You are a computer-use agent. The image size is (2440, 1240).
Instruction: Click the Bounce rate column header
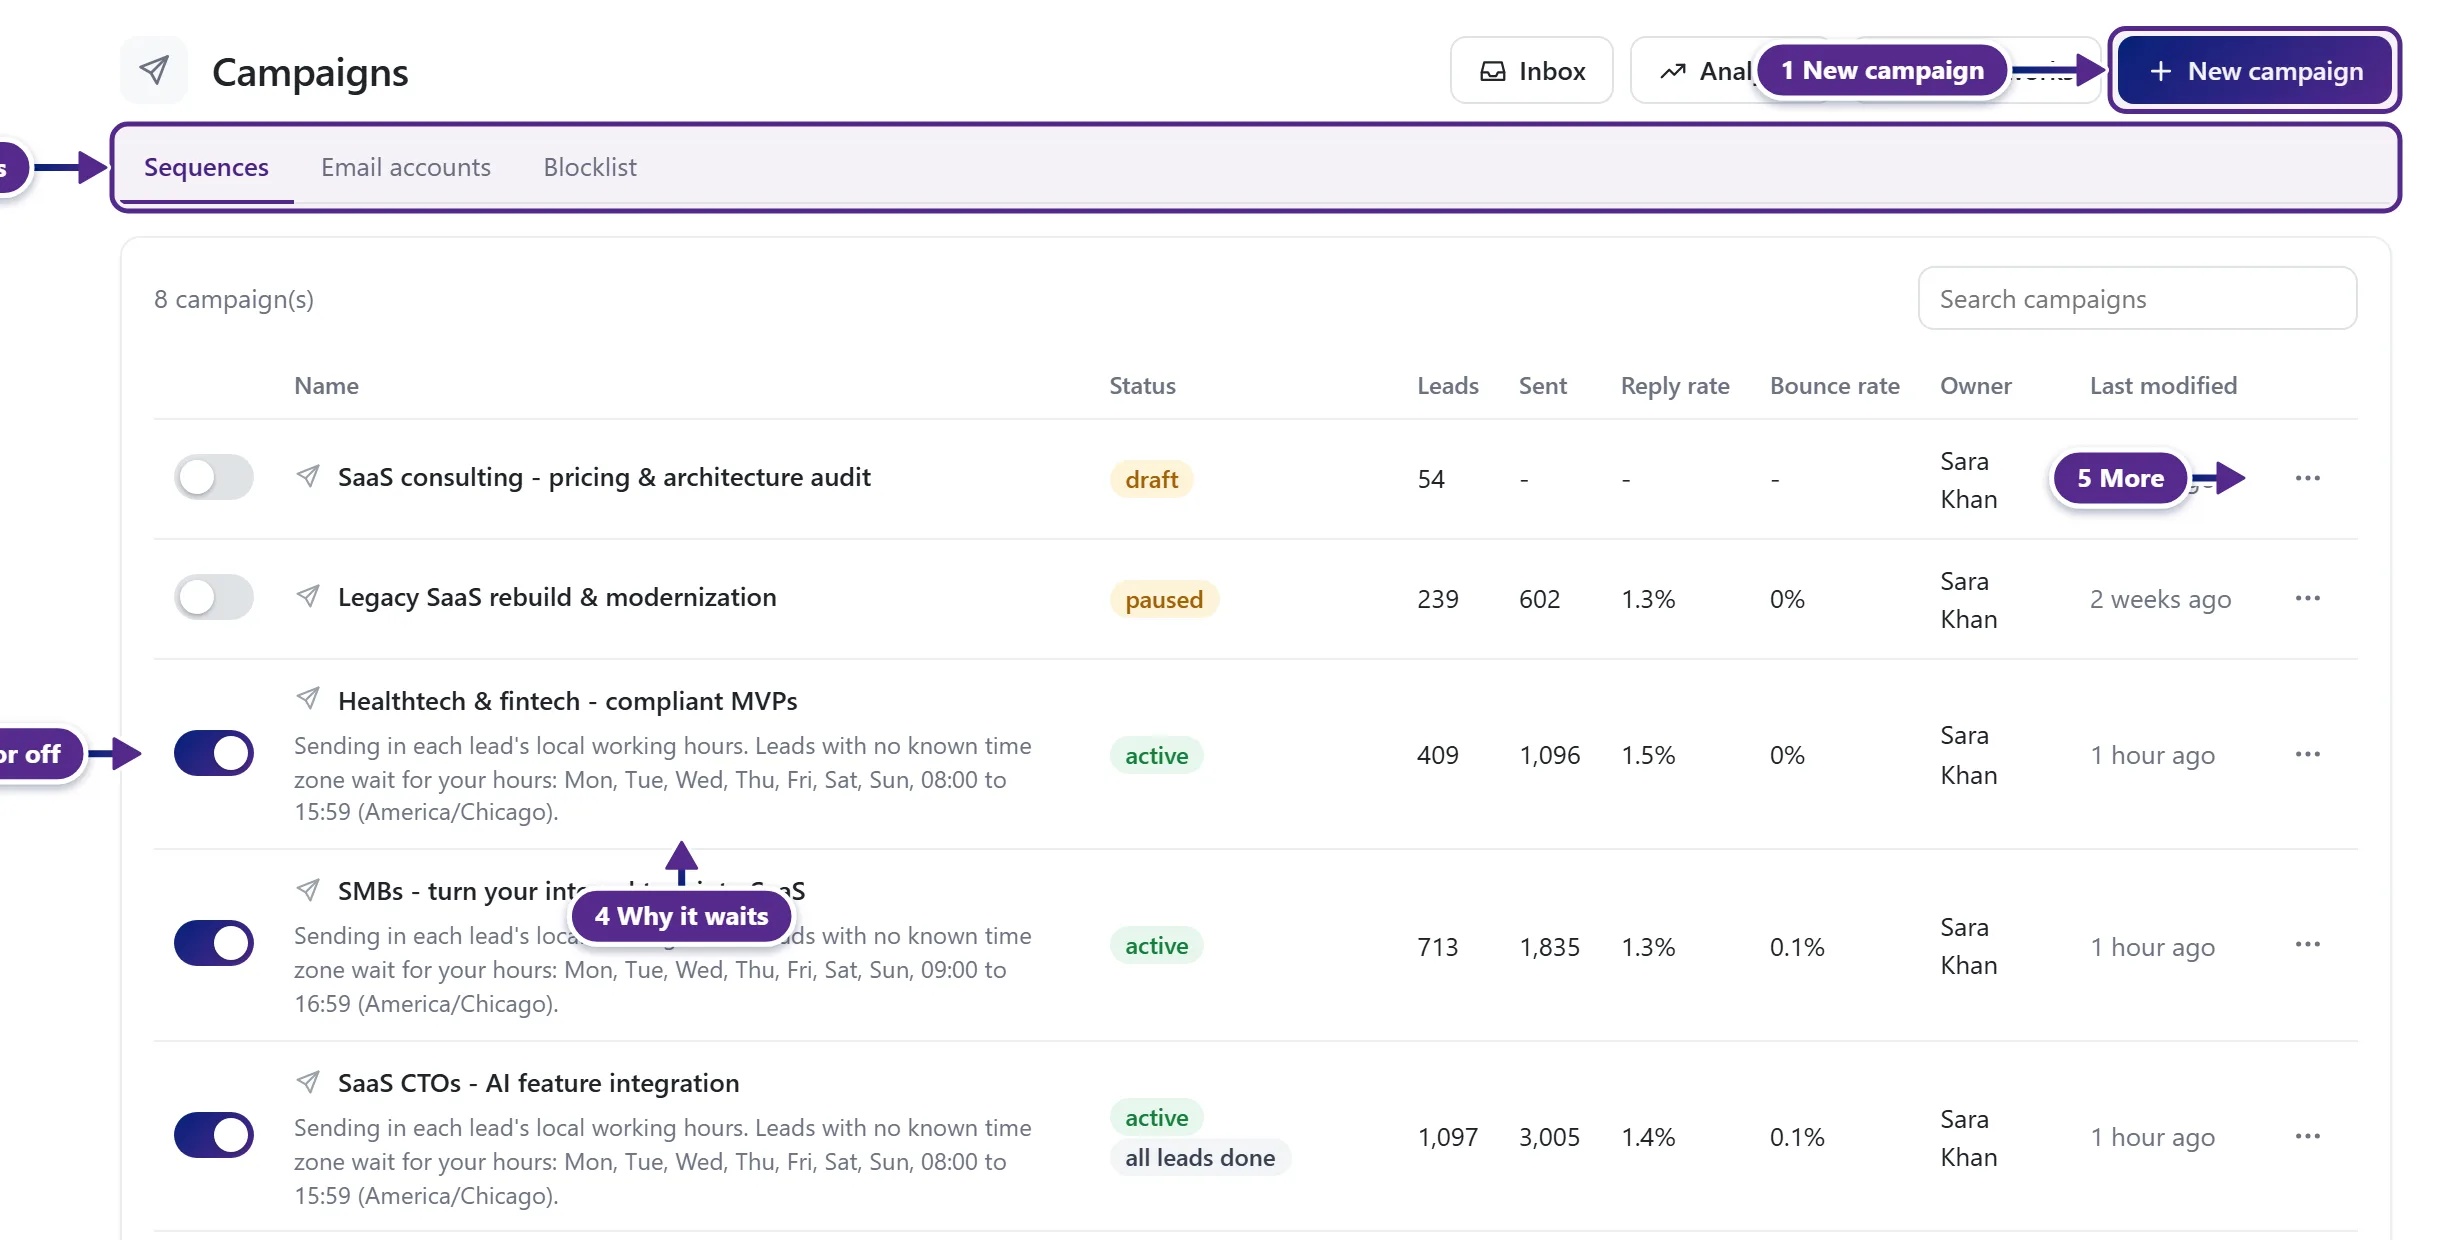coord(1834,386)
